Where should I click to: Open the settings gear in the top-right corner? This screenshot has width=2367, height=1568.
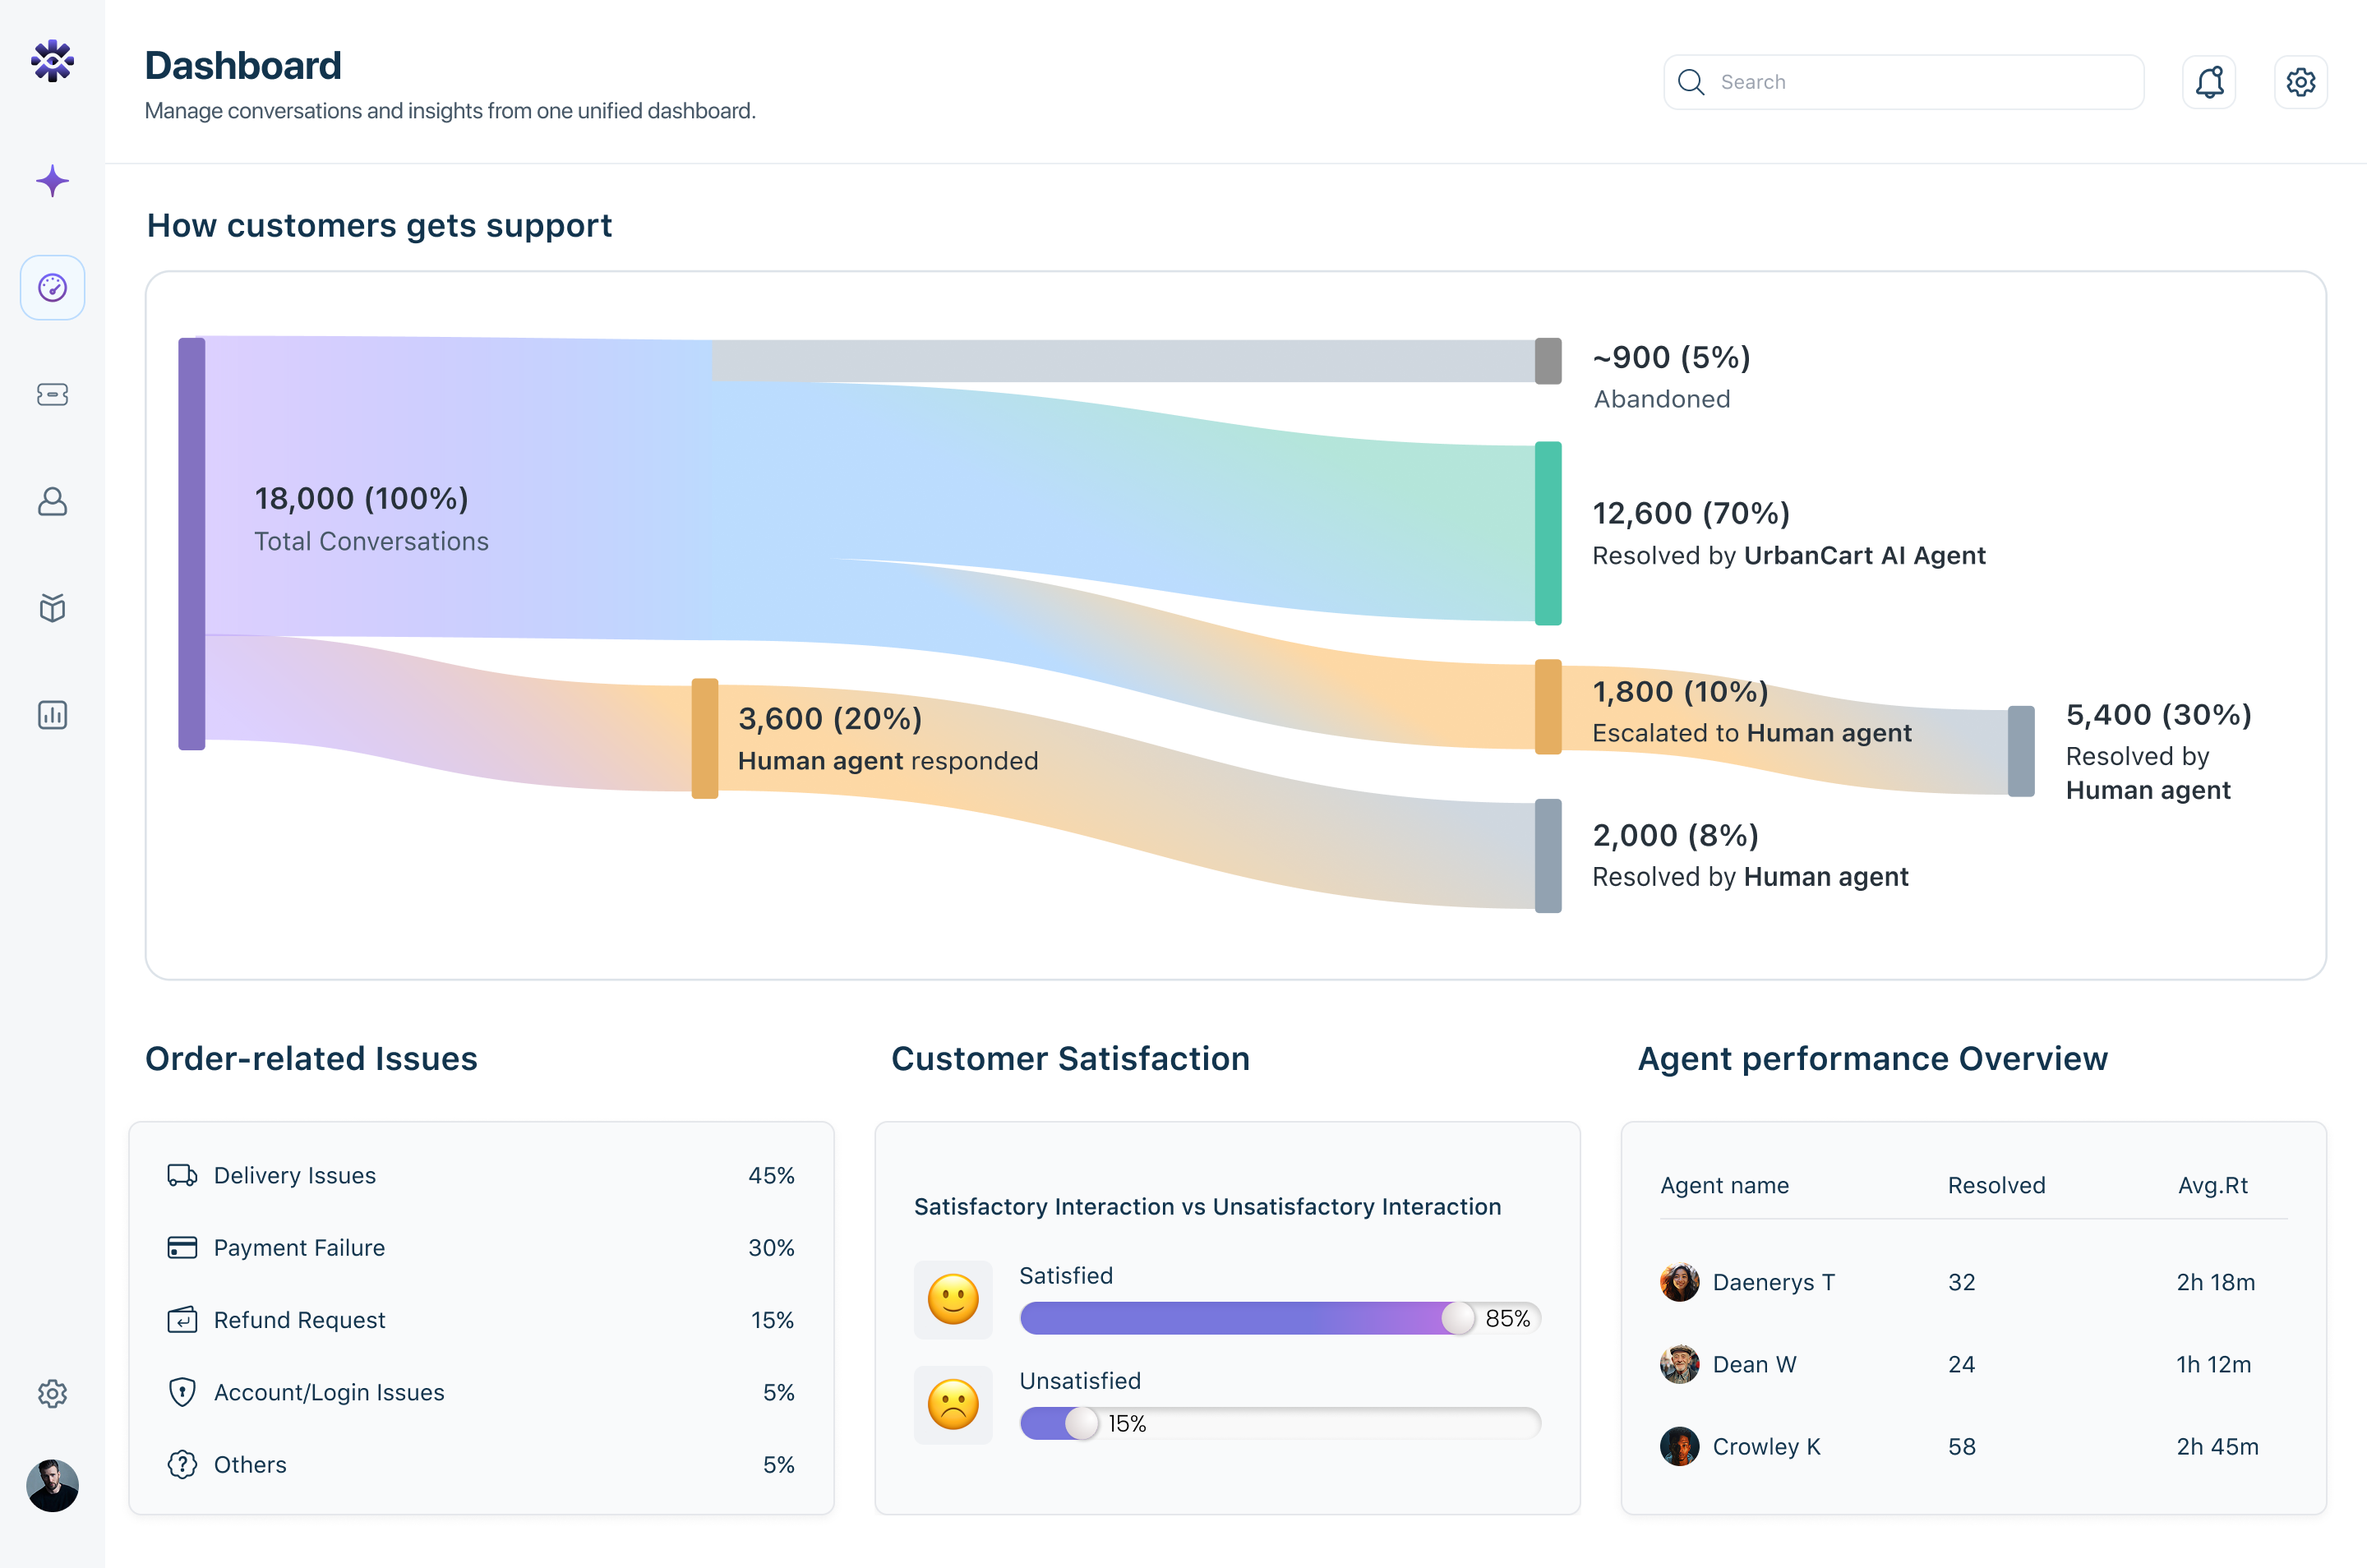coord(2301,81)
